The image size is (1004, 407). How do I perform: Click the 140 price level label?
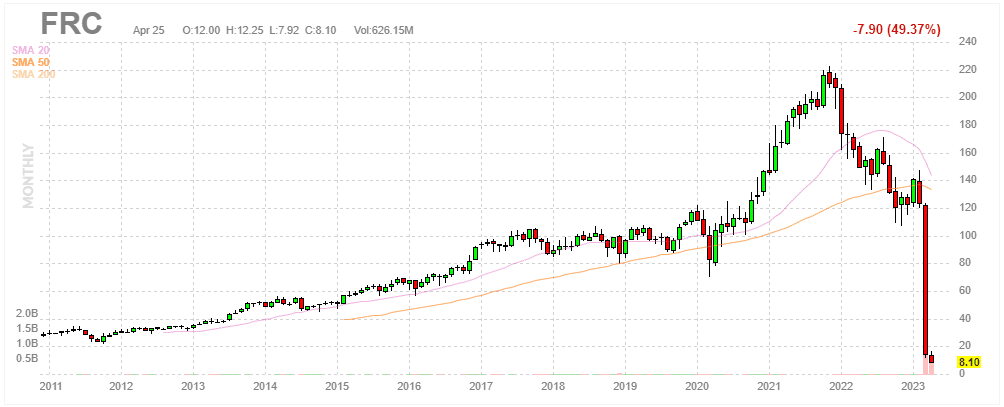click(967, 180)
